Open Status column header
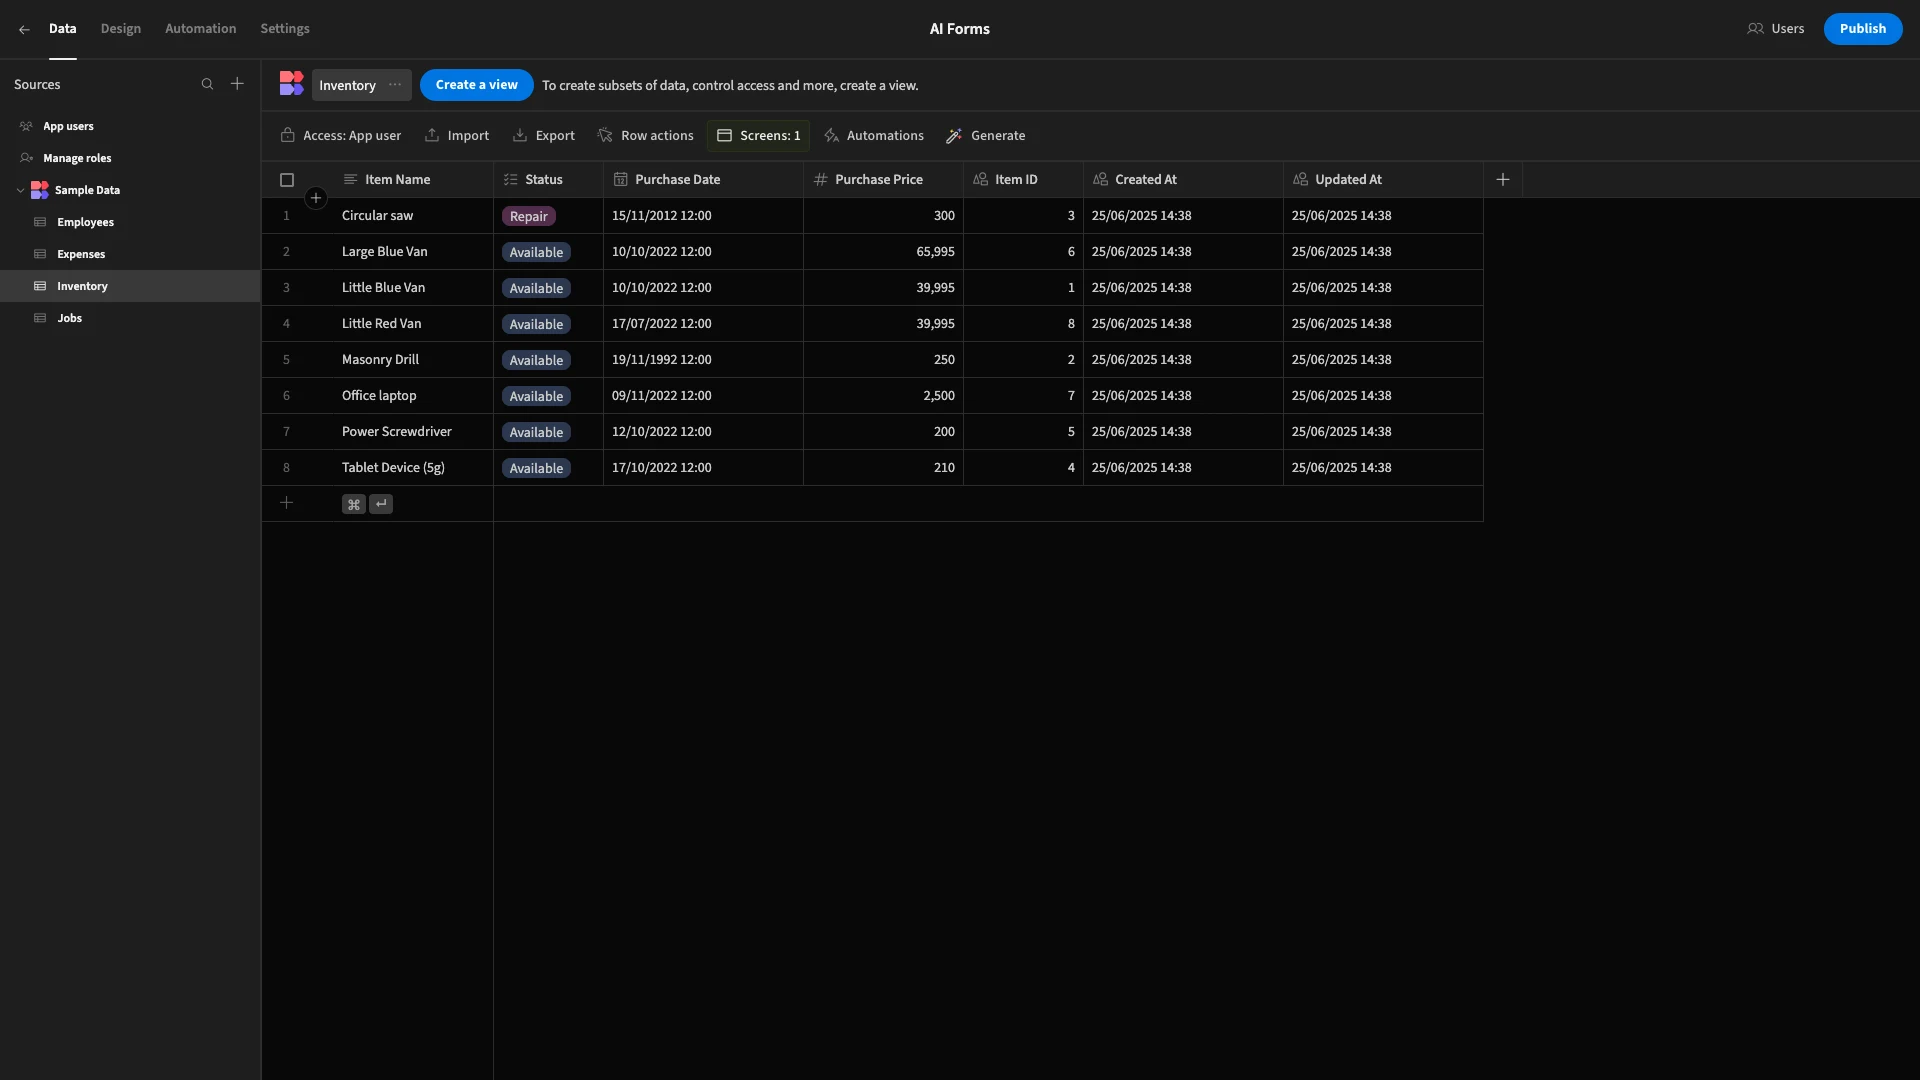Screen dimensions: 1920x1080 (548, 180)
